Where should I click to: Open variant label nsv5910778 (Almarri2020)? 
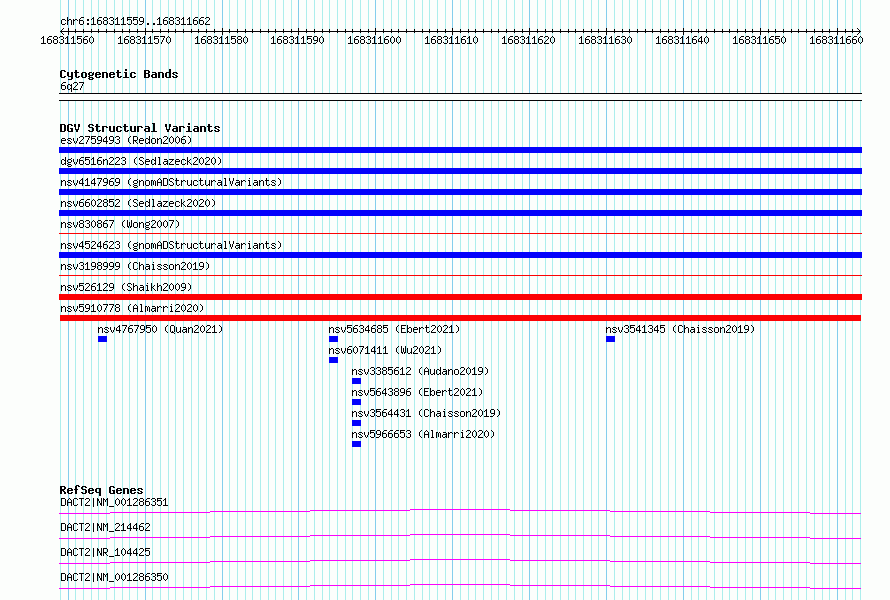point(132,308)
